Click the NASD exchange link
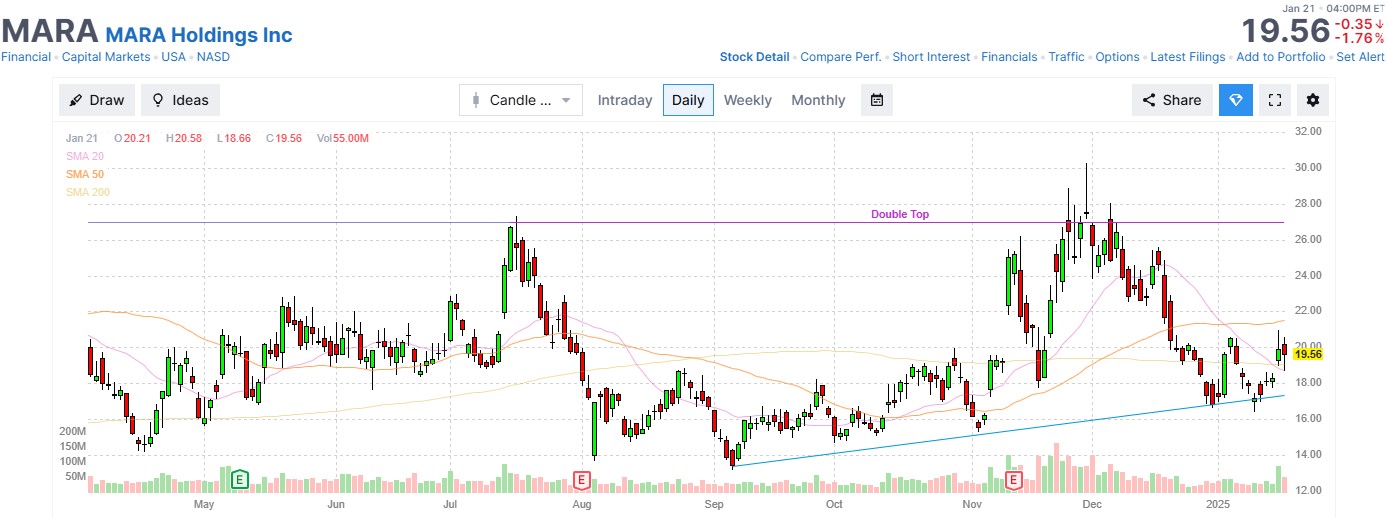Screen dimensions: 1387x518 (x=213, y=57)
